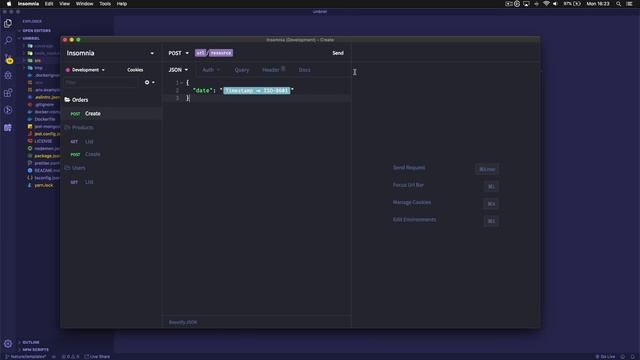Image resolution: width=640 pixels, height=360 pixels.
Task: Click the Users folder icon in Insomnia
Action: [x=67, y=168]
